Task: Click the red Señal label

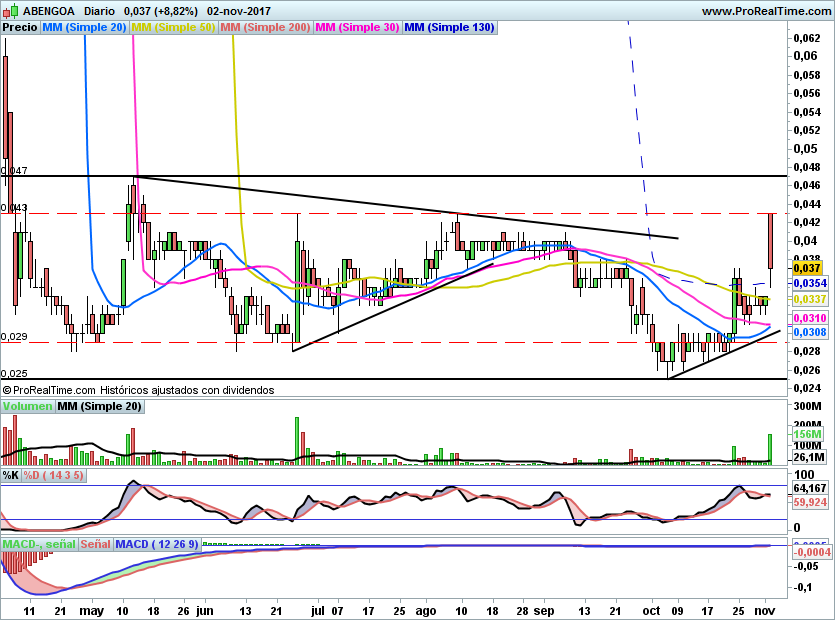Action: coord(95,544)
